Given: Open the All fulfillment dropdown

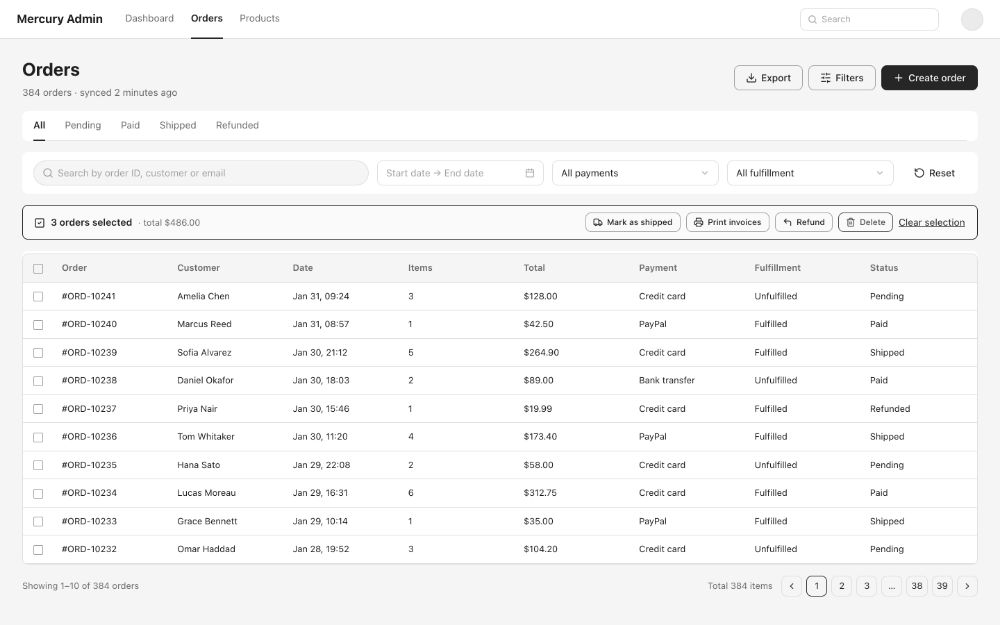Looking at the screenshot, I should (810, 173).
